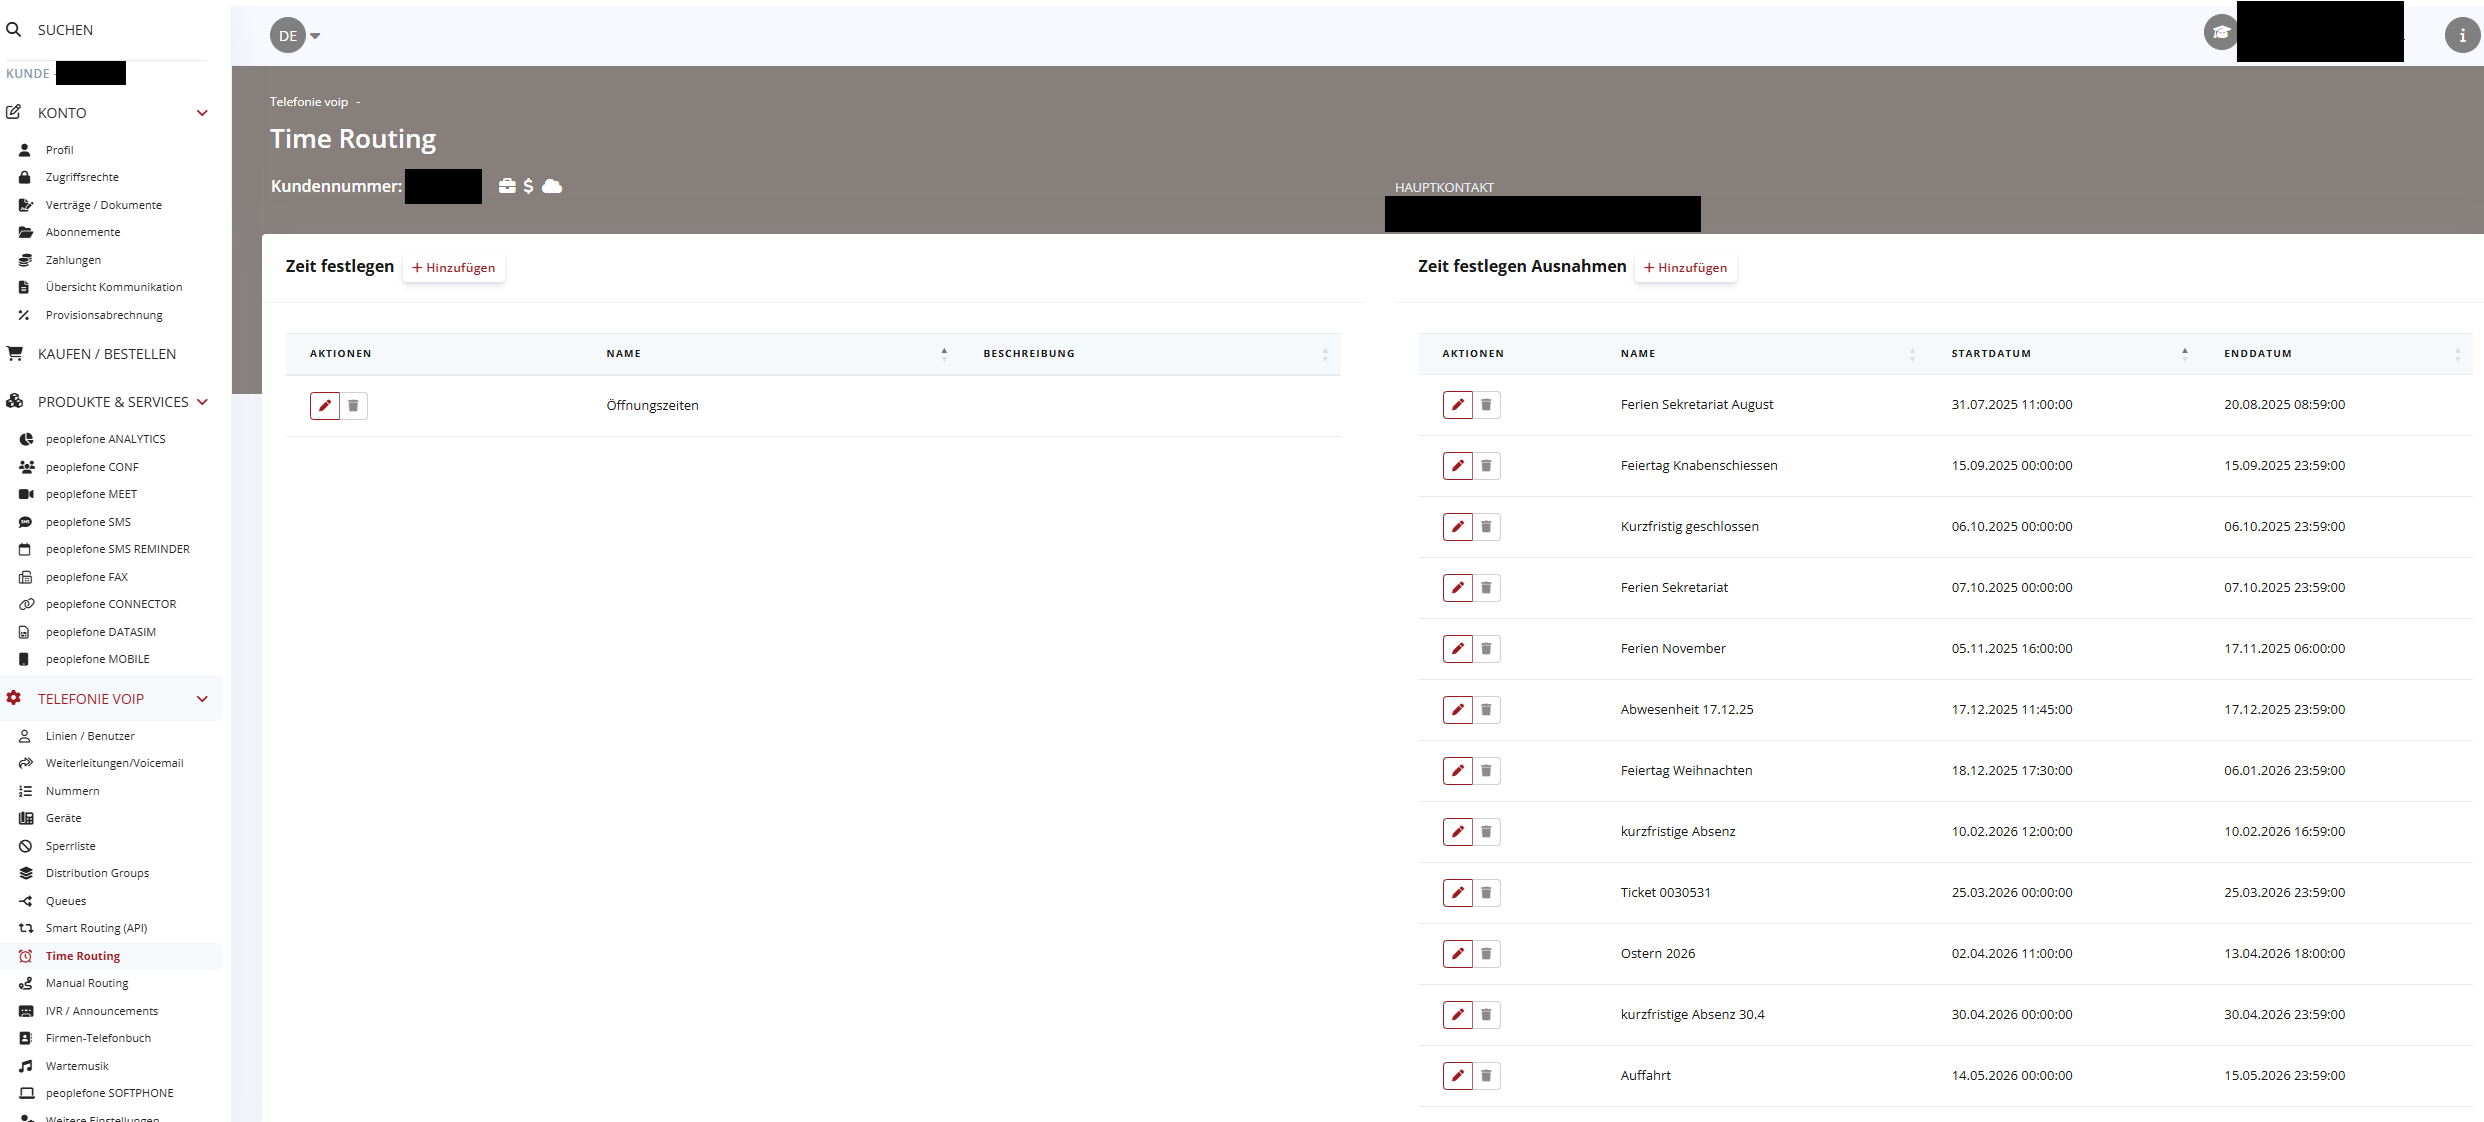Open Zahlungen in sidebar

[73, 260]
